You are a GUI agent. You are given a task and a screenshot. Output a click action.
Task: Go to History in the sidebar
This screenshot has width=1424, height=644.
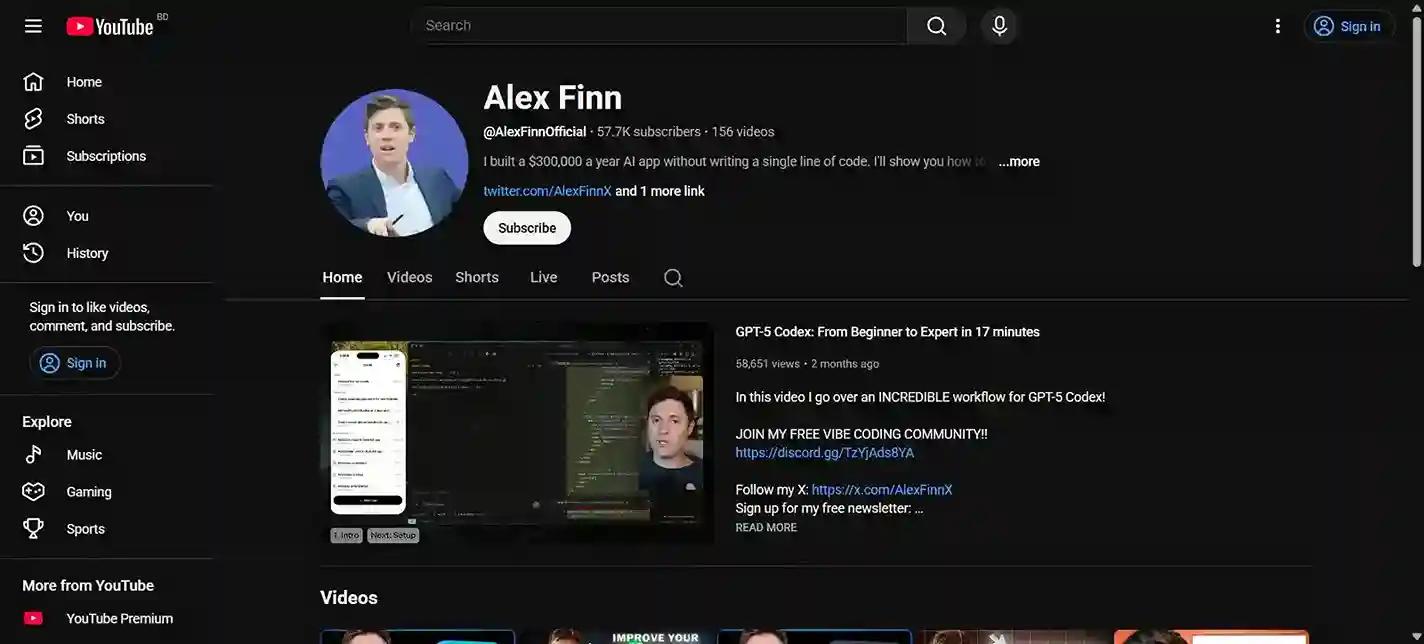click(87, 253)
